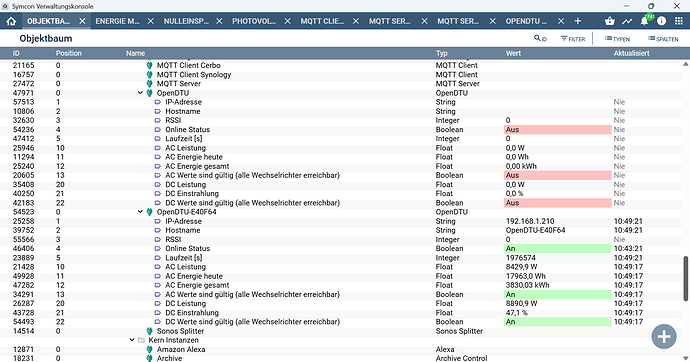690x362 pixels.
Task: Open the Typen dropdown
Action: pyautogui.click(x=617, y=39)
